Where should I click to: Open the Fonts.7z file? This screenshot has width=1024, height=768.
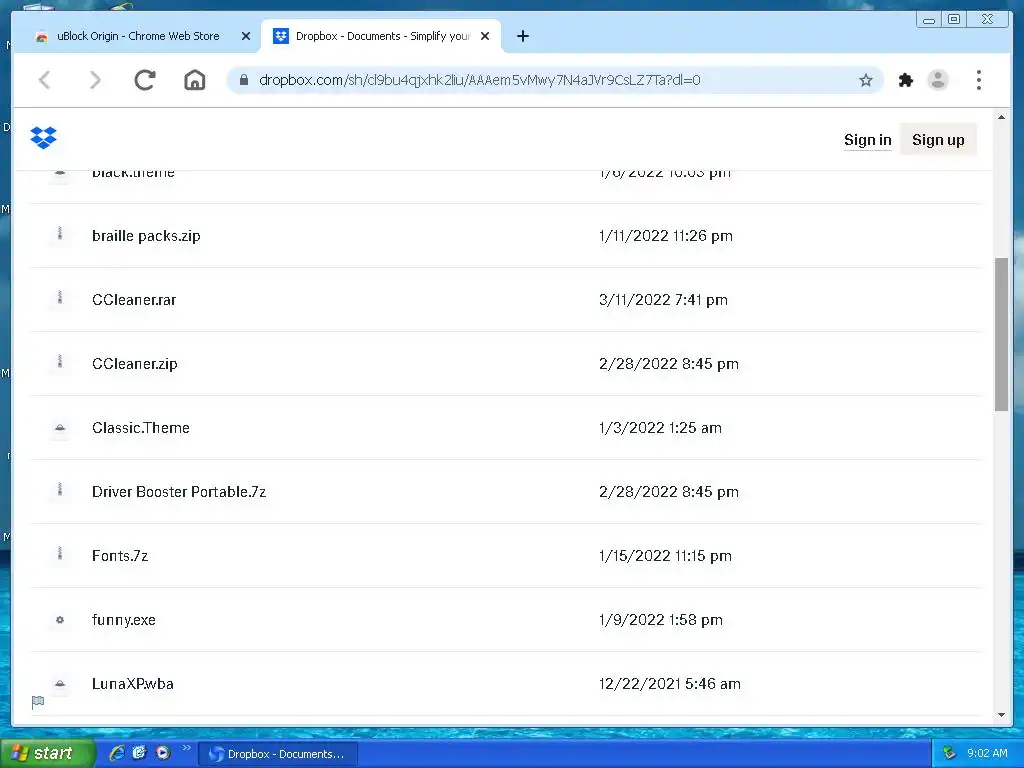(120, 556)
